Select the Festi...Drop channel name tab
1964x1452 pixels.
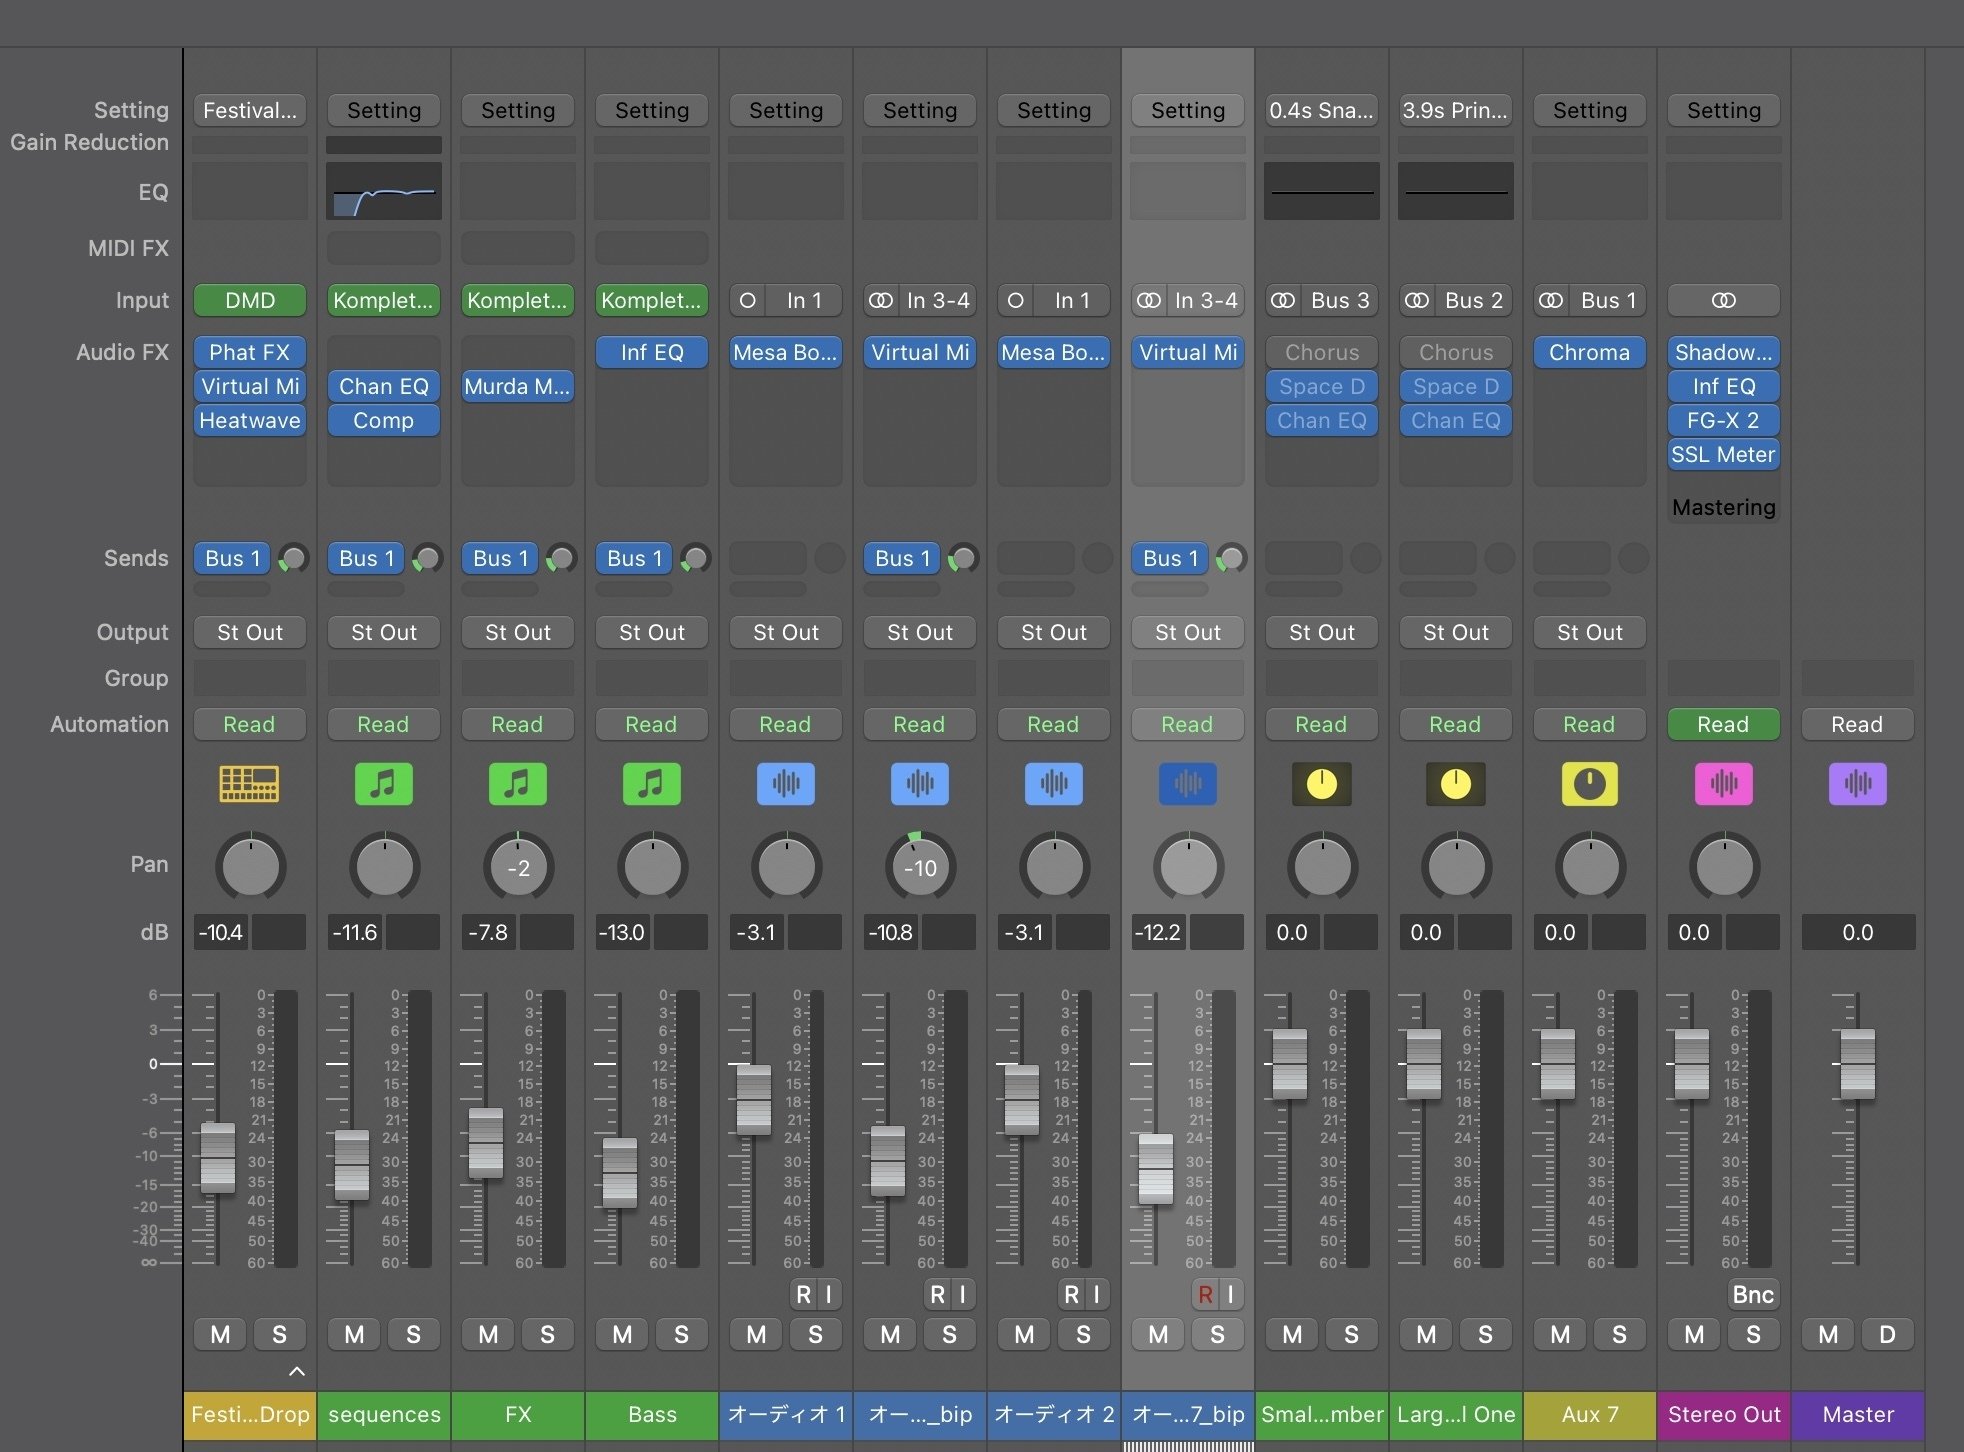click(x=250, y=1414)
